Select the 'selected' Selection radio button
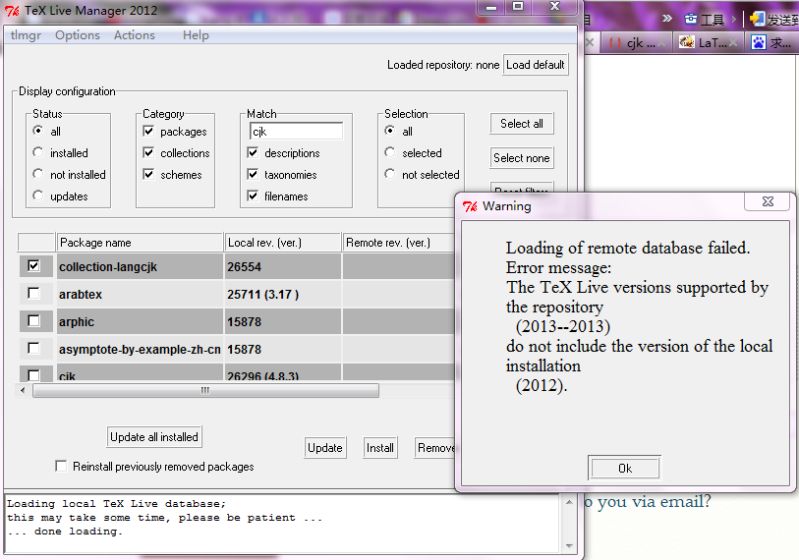Image resolution: width=799 pixels, height=560 pixels. 390,152
